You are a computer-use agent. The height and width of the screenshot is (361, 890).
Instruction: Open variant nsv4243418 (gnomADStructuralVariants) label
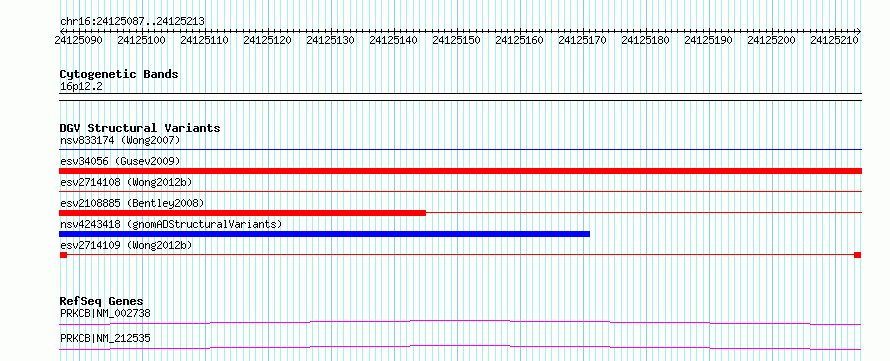tap(171, 224)
